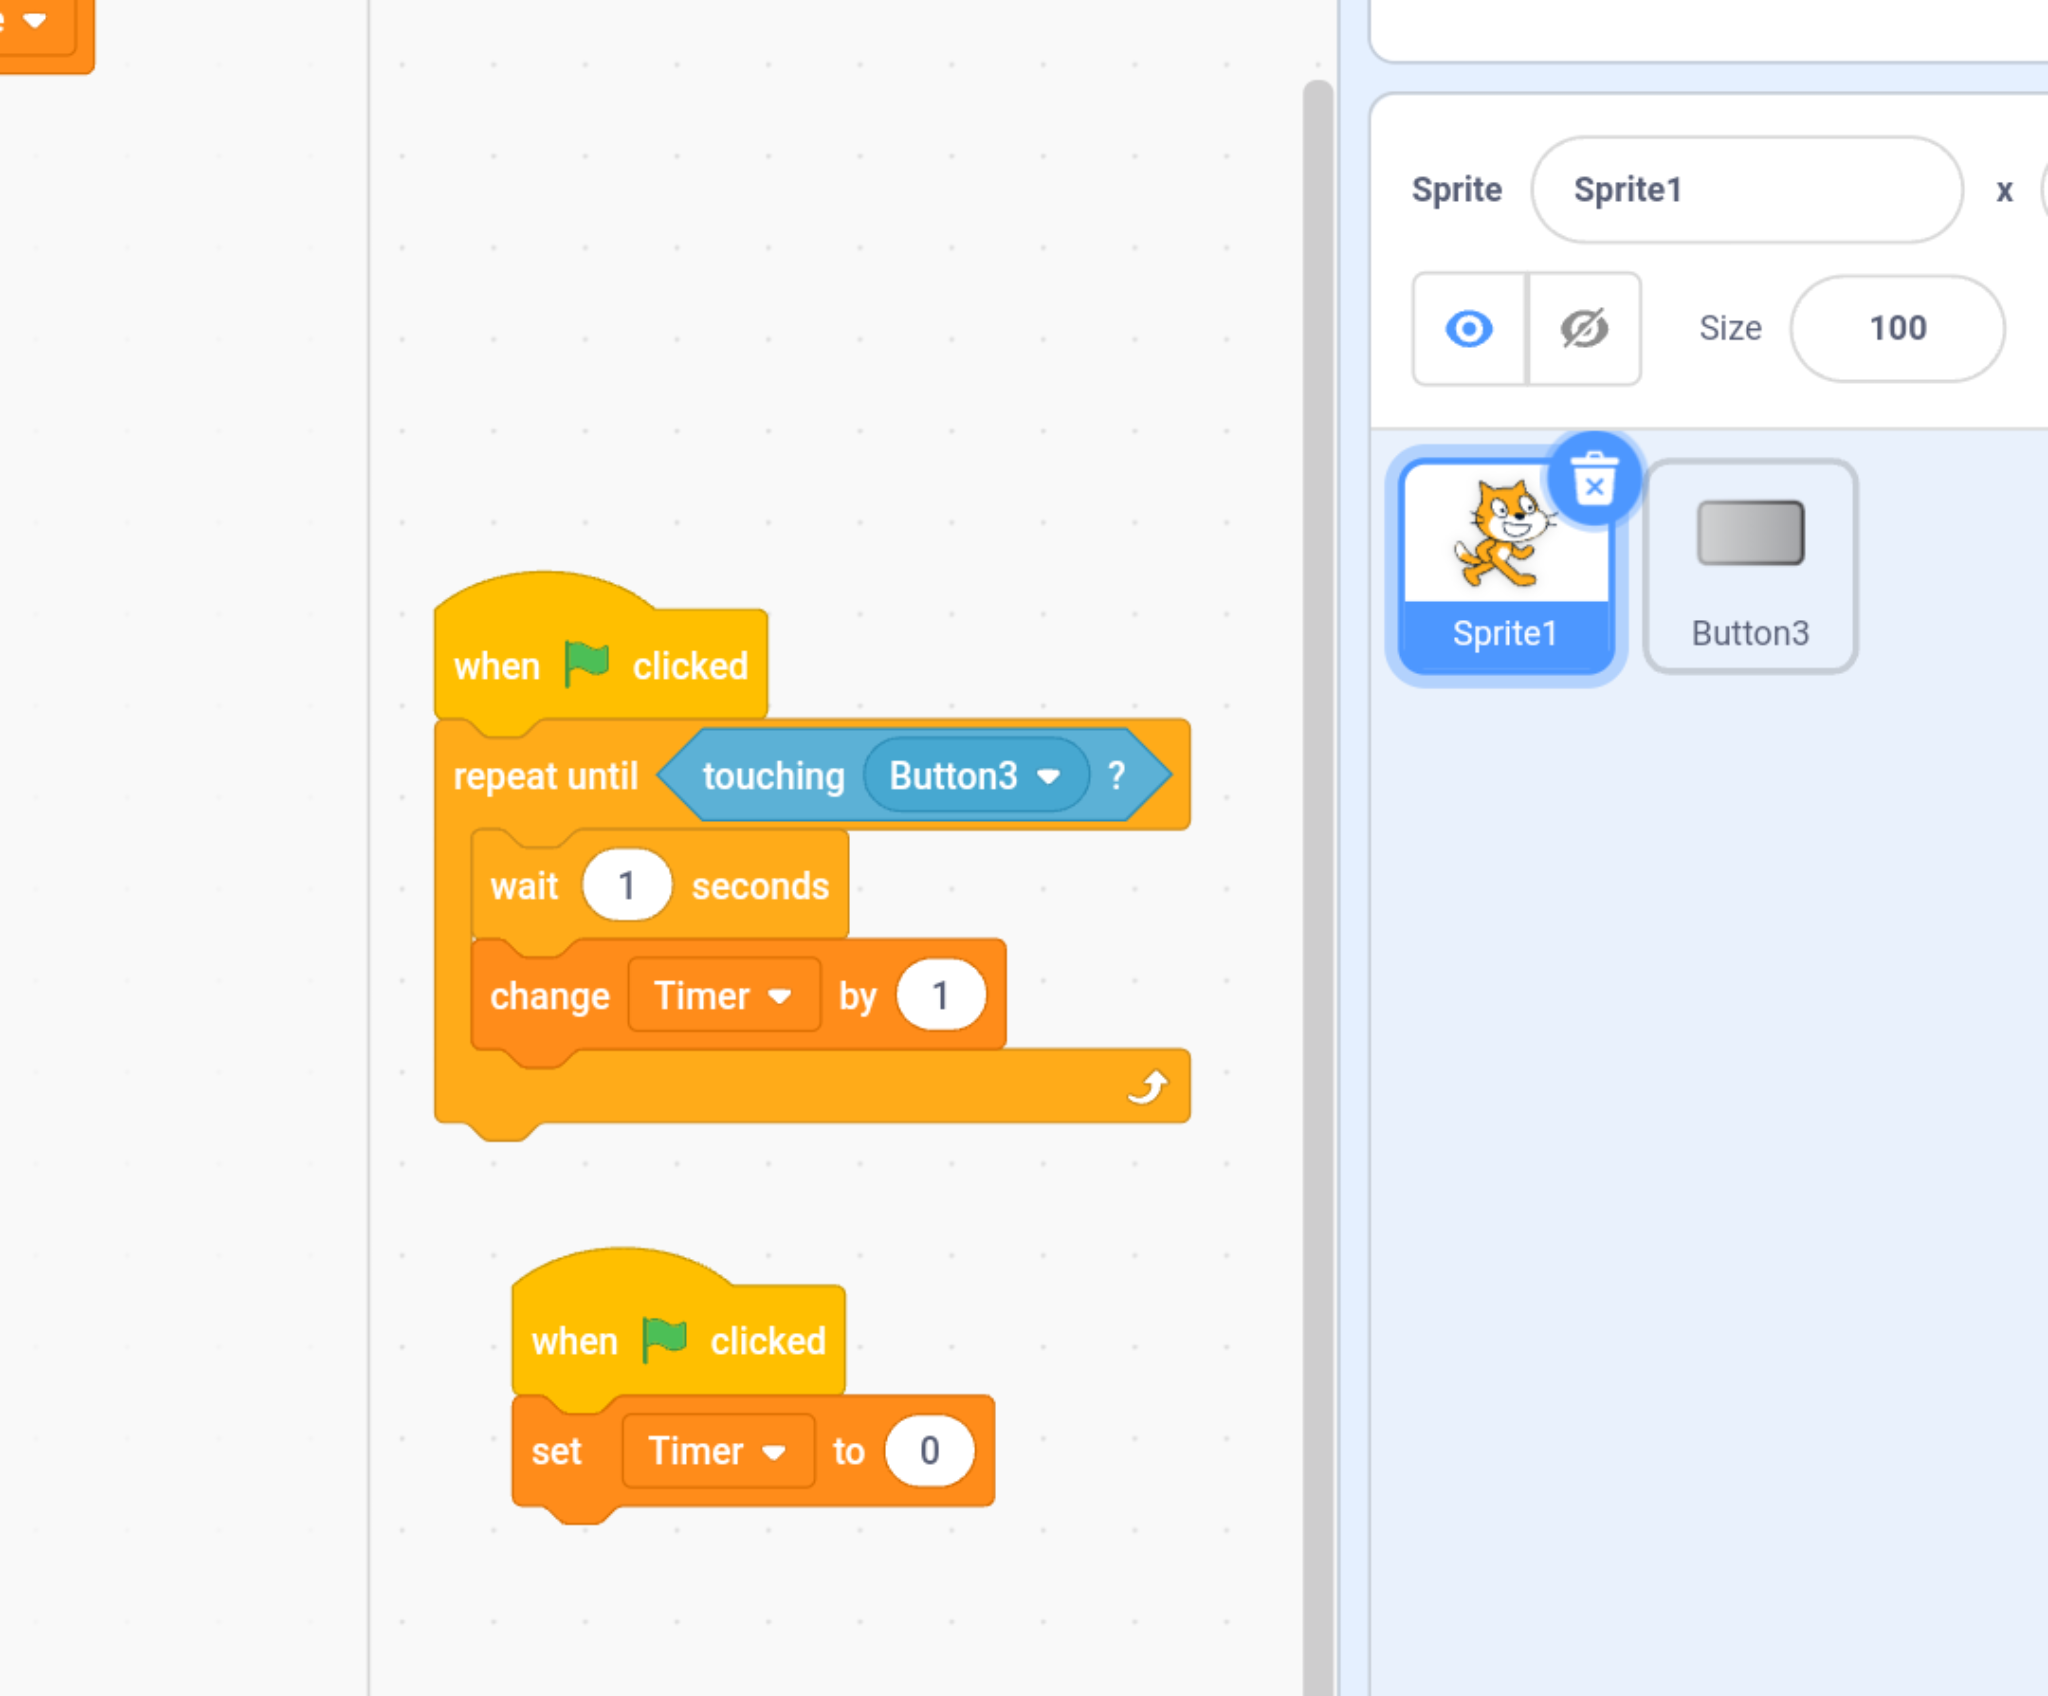
Task: Click the repeat loop arrow icon
Action: click(x=1148, y=1087)
